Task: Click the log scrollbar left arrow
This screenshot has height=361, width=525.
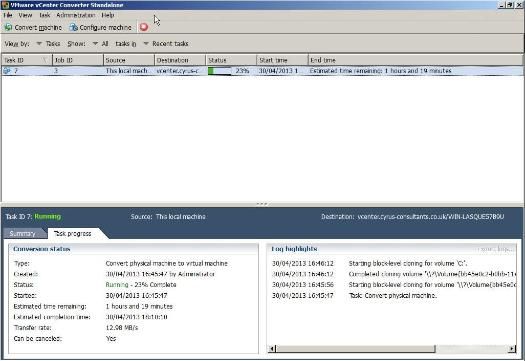Action: coord(272,349)
